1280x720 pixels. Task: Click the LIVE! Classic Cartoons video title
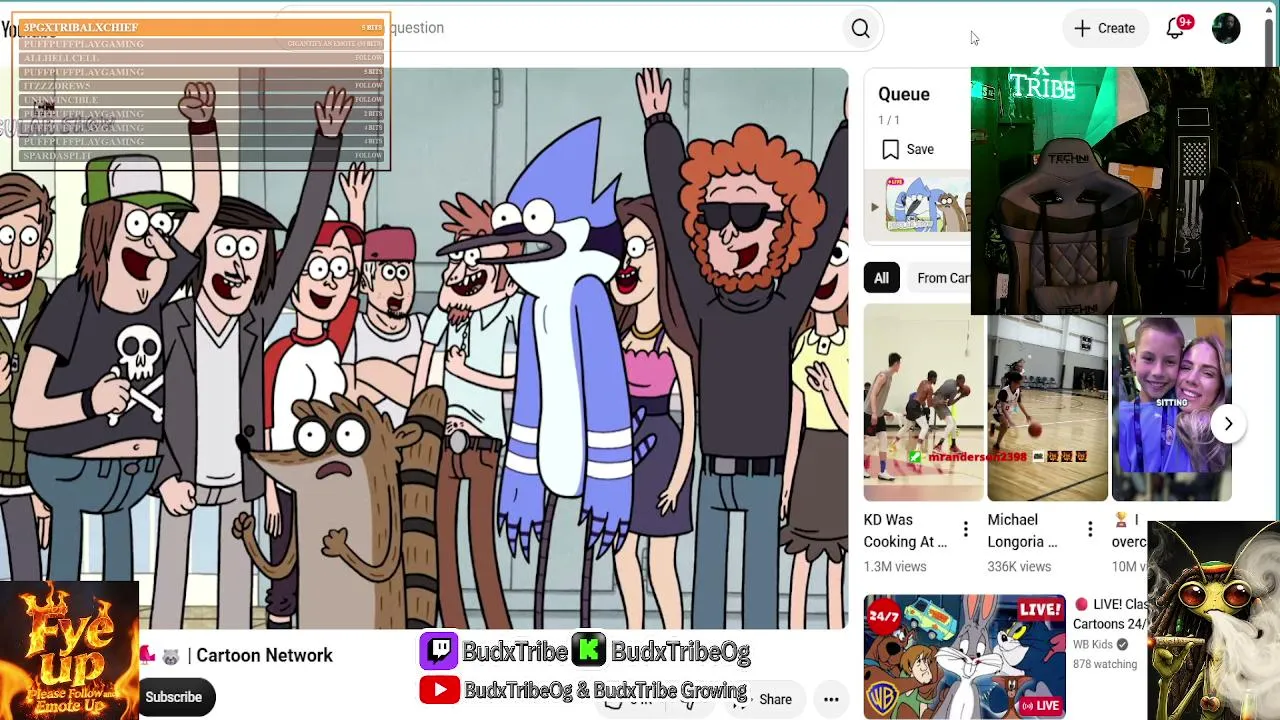coord(1111,614)
